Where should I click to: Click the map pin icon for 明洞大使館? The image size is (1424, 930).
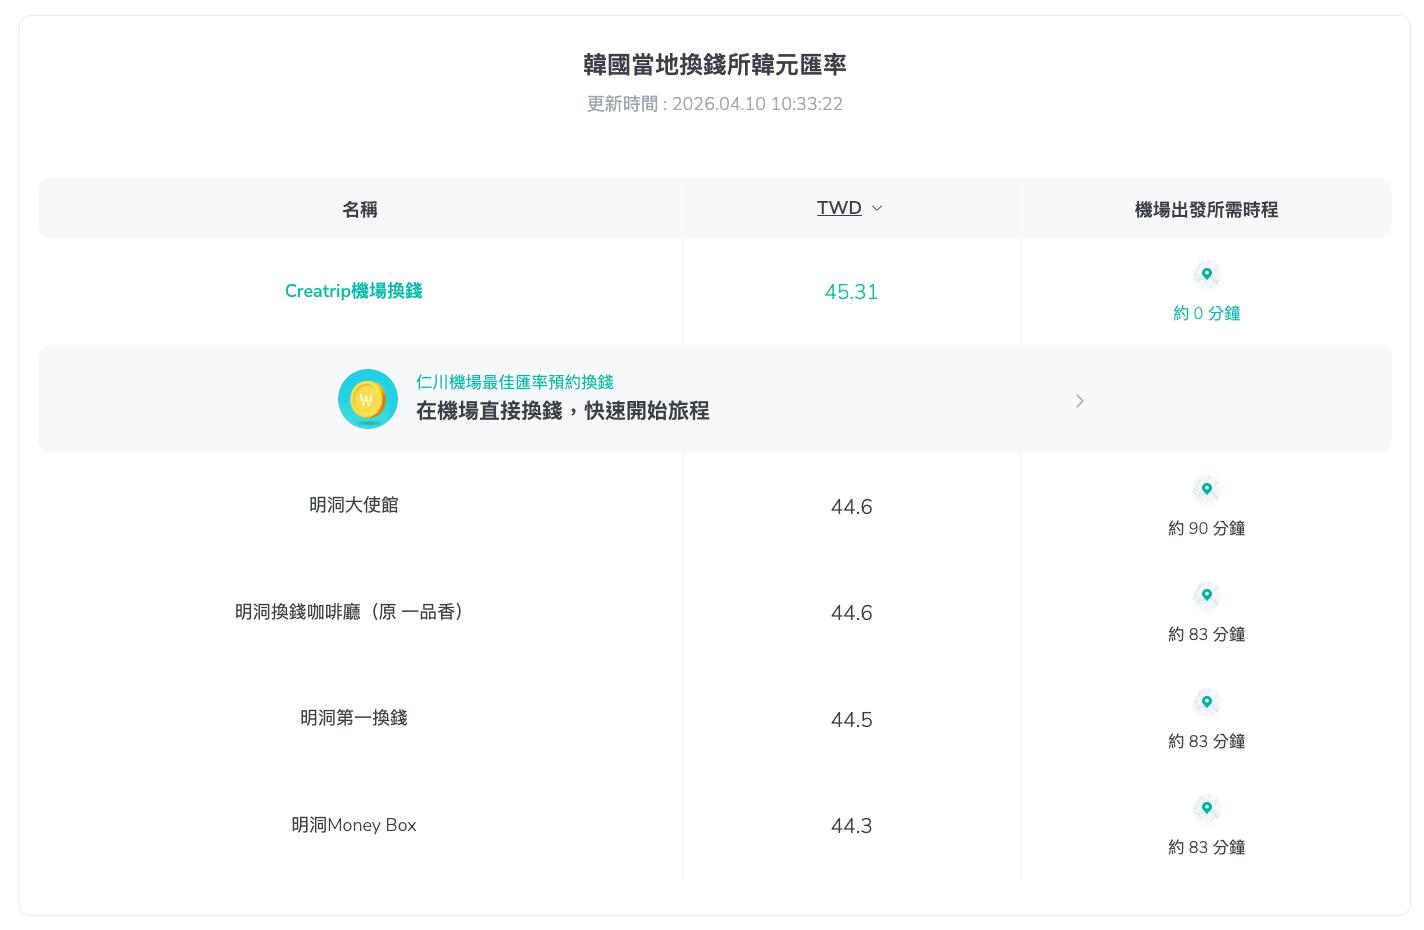click(1206, 489)
